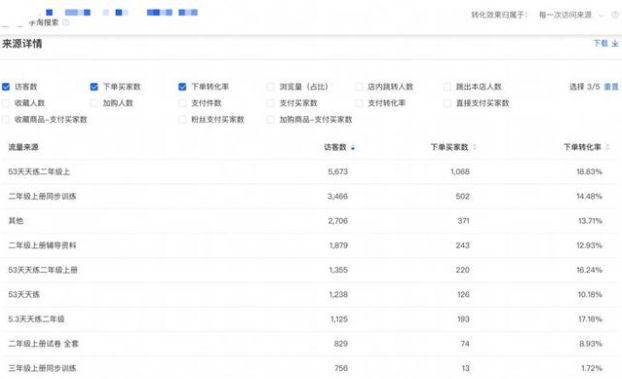Click the conversion rate 1.72%
The image size is (622, 379).
point(592,368)
